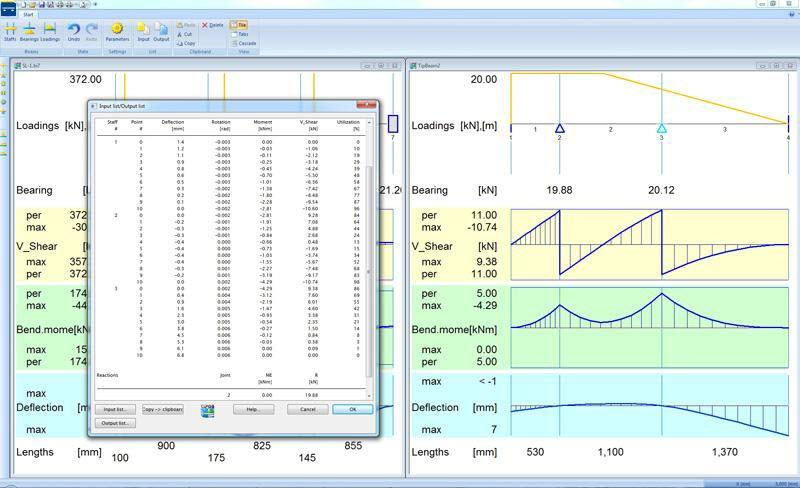Click the Delete clipboard command
Image resolution: width=800 pixels, height=488 pixels.
click(213, 24)
